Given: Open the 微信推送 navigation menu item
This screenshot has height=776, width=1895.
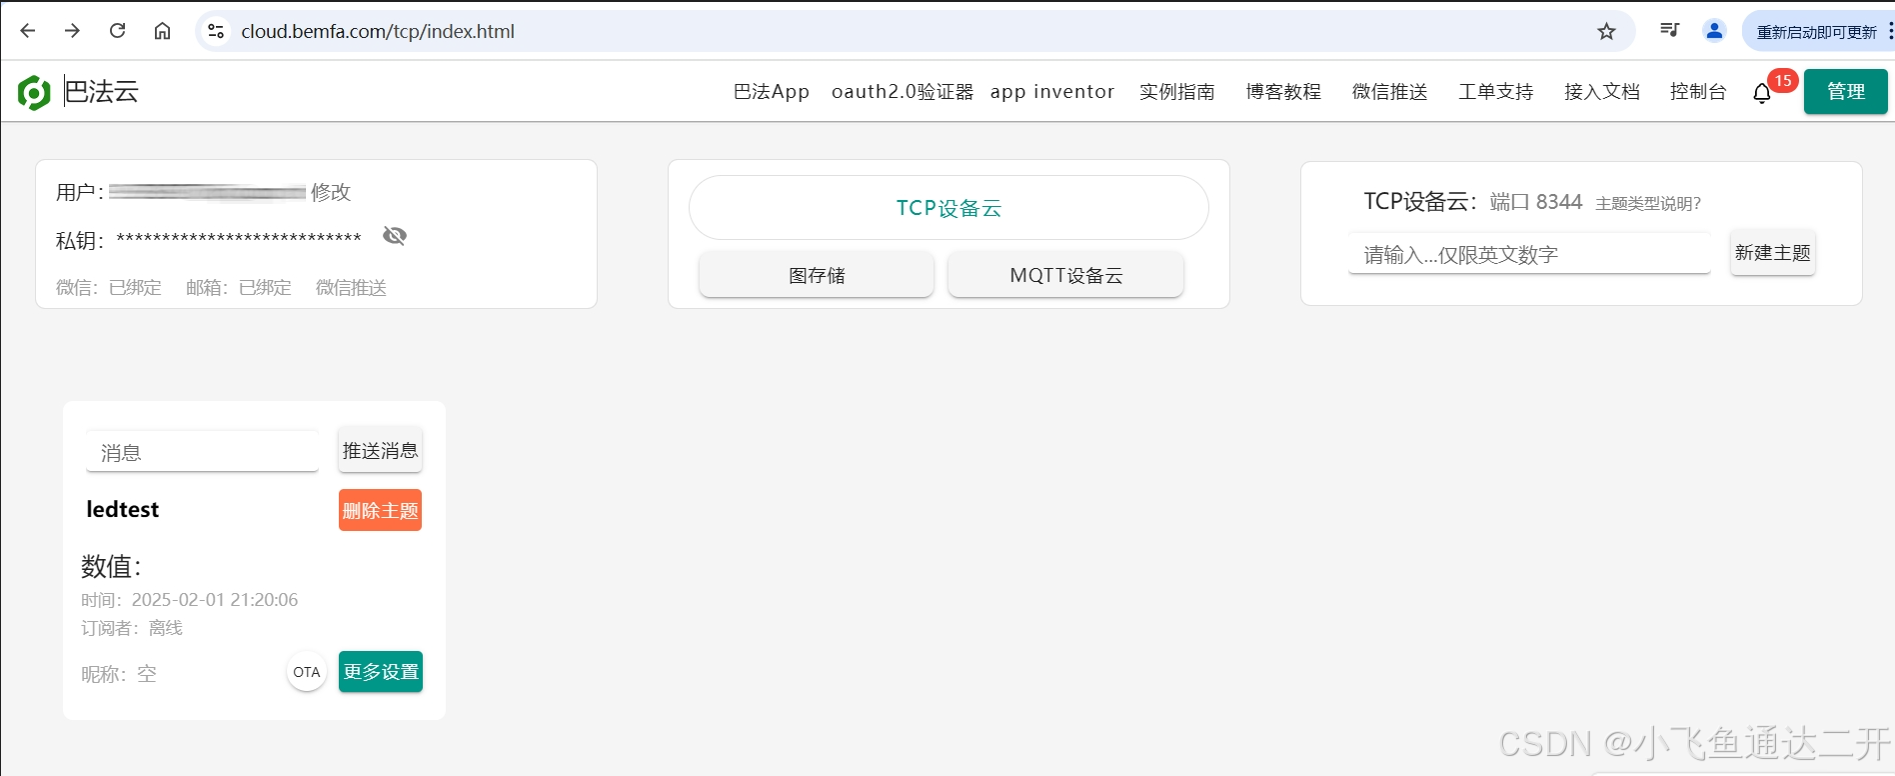Looking at the screenshot, I should pyautogui.click(x=1389, y=92).
